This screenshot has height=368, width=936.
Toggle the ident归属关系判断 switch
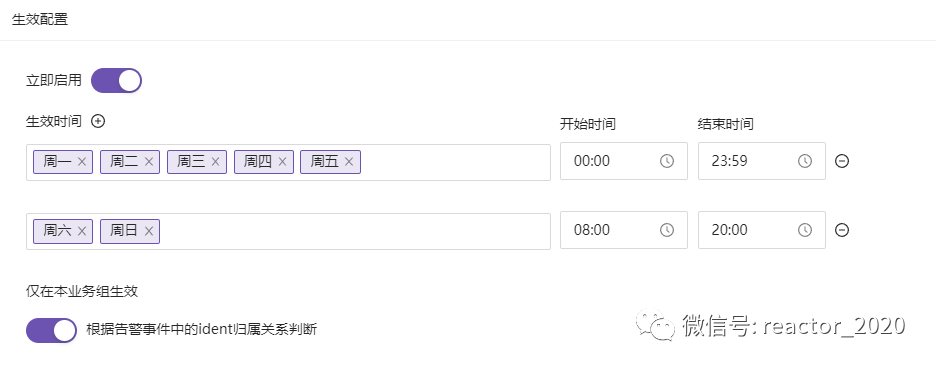[51, 330]
